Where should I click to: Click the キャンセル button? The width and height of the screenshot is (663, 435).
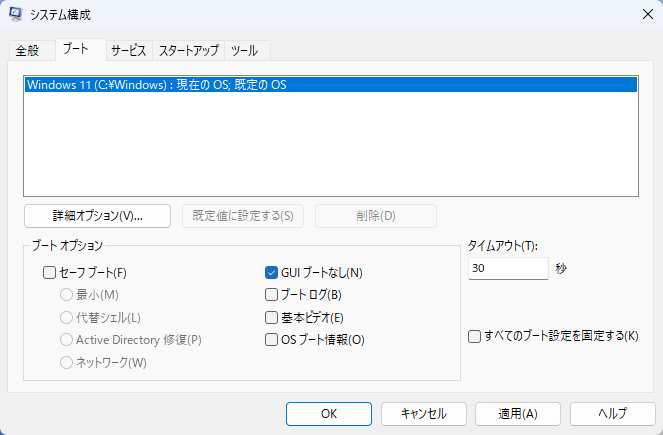click(x=423, y=413)
